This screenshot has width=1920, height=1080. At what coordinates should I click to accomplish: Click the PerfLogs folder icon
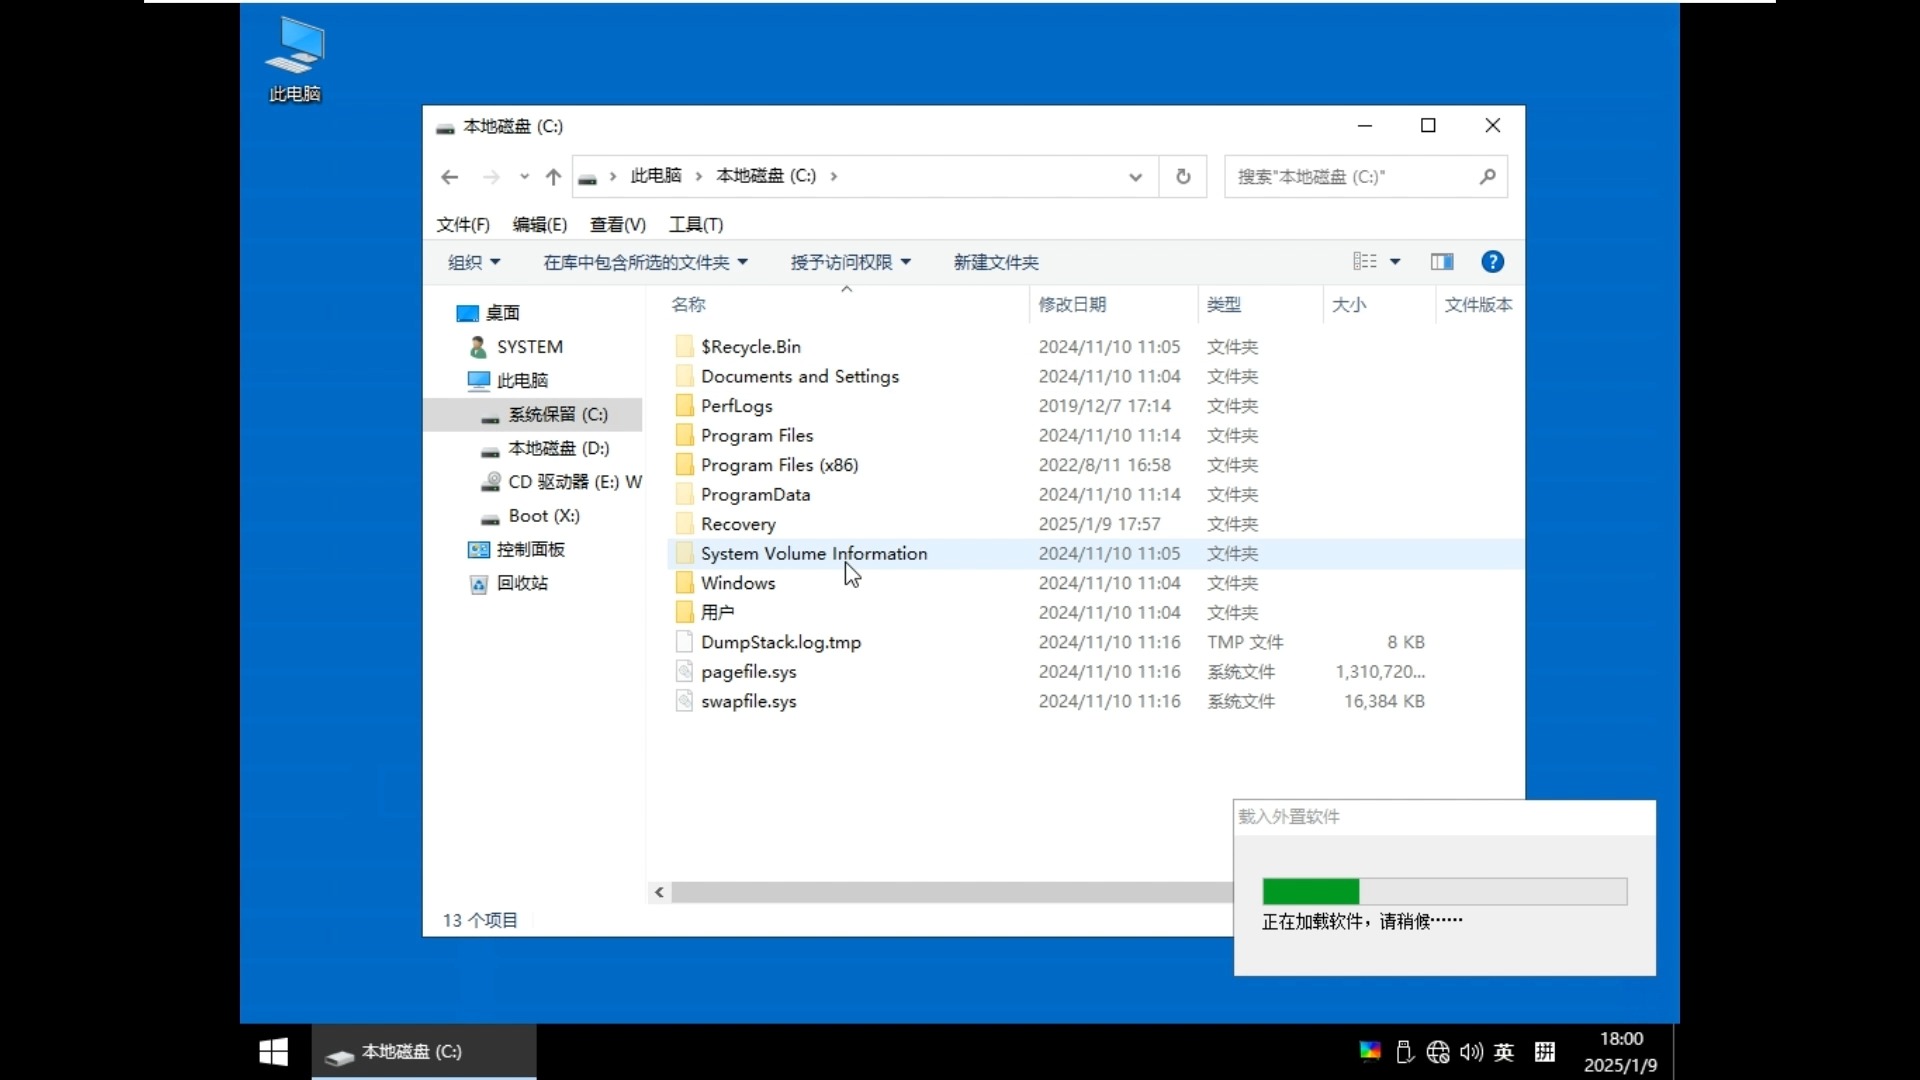[x=685, y=405]
